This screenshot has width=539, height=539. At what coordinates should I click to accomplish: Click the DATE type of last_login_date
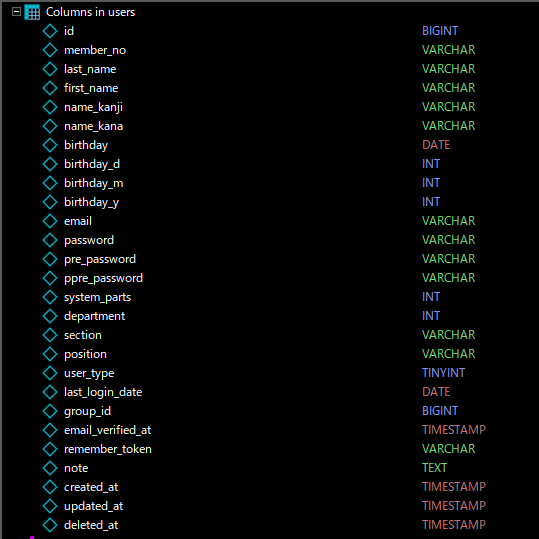point(436,392)
